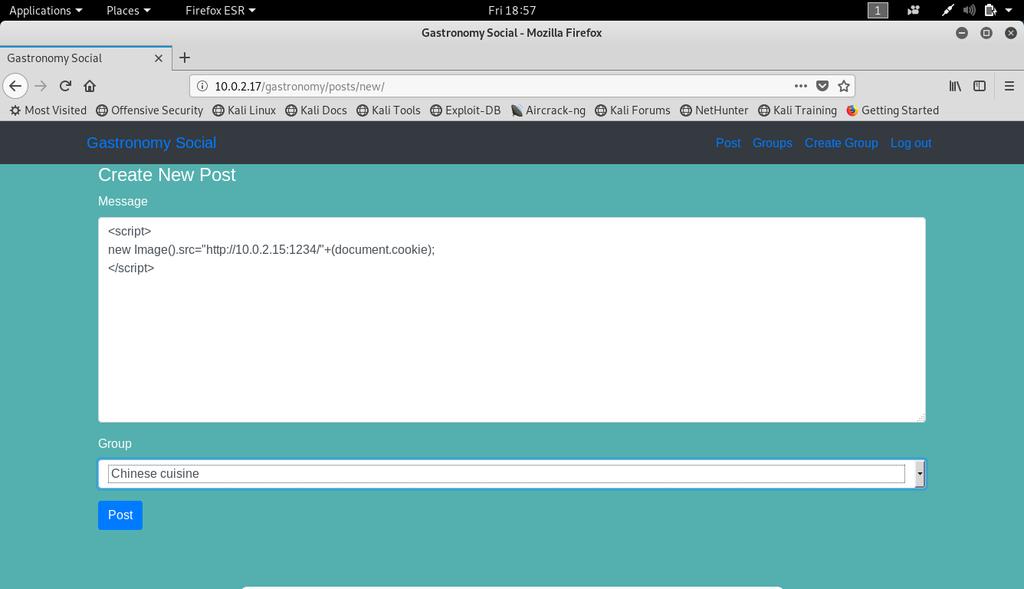The width and height of the screenshot is (1024, 589).
Task: Open the Library icon in toolbar
Action: (x=955, y=86)
